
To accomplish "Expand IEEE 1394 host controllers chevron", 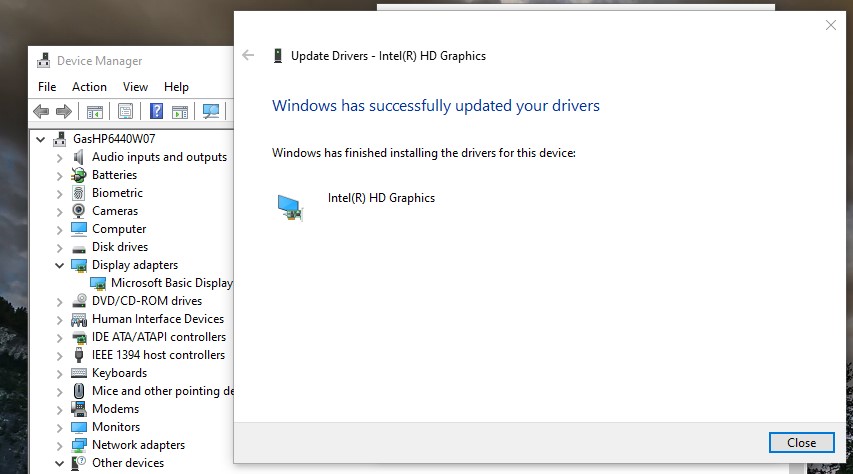I will click(x=59, y=355).
